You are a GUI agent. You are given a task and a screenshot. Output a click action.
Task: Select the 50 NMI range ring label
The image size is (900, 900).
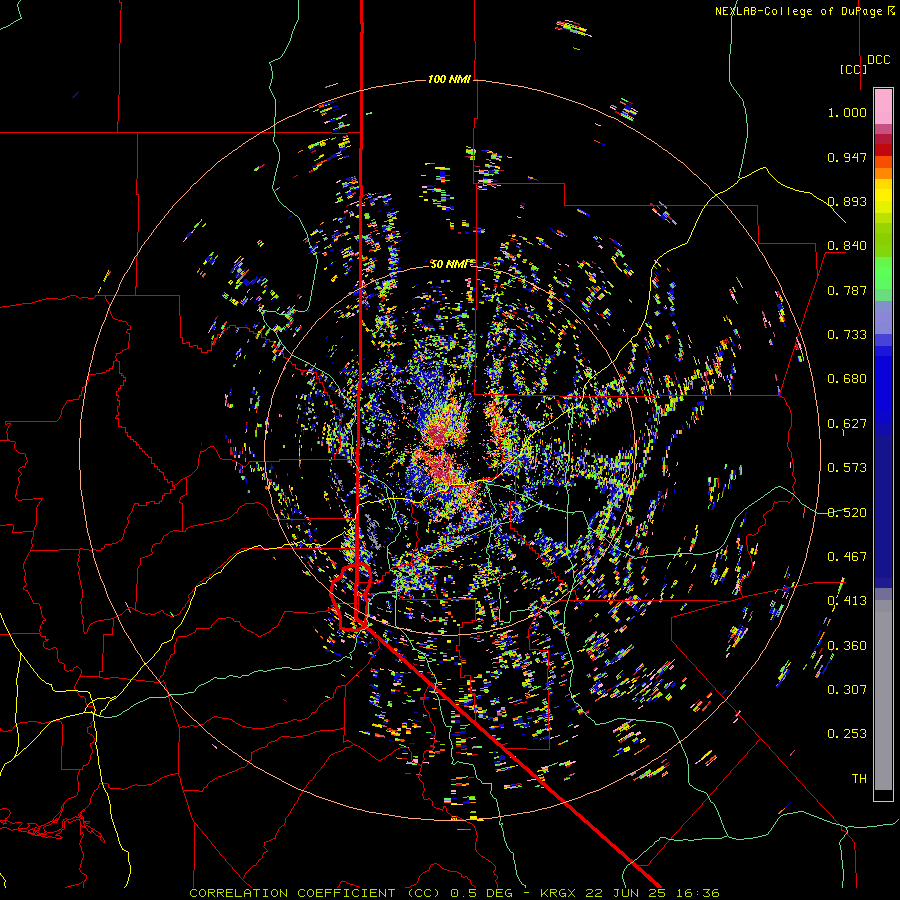[x=449, y=264]
